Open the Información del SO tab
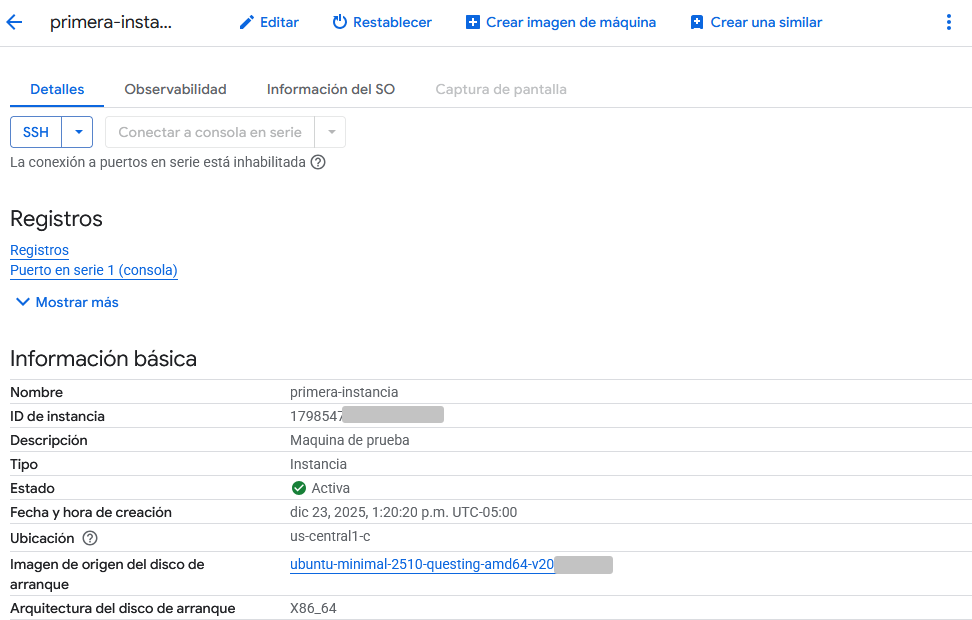Screen dimensions: 972x620 pos(330,89)
